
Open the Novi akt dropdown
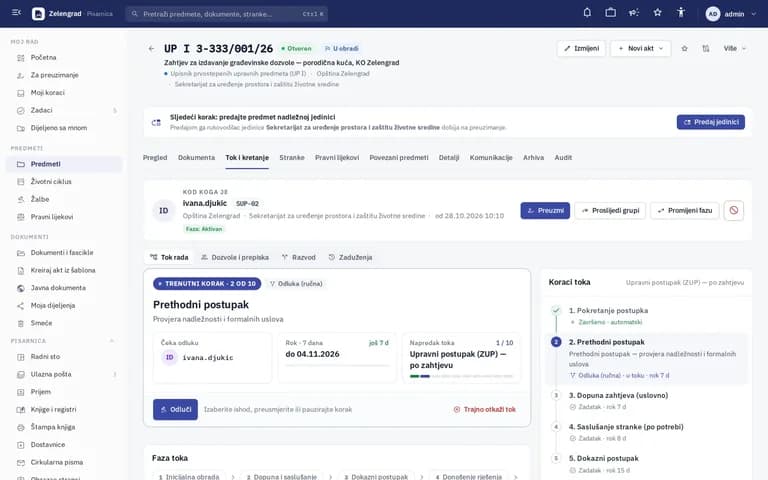(x=641, y=48)
